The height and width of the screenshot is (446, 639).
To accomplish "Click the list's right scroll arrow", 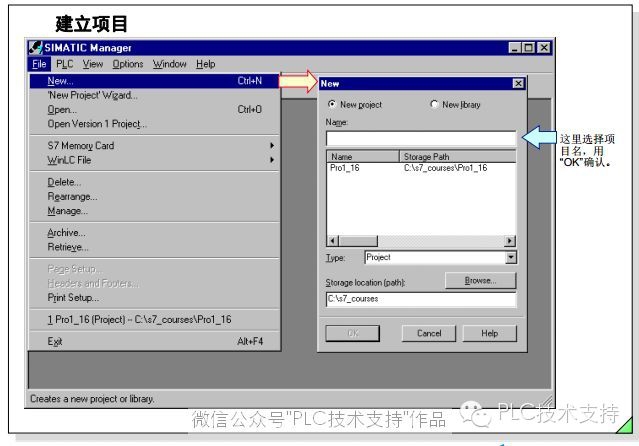I will (510, 241).
